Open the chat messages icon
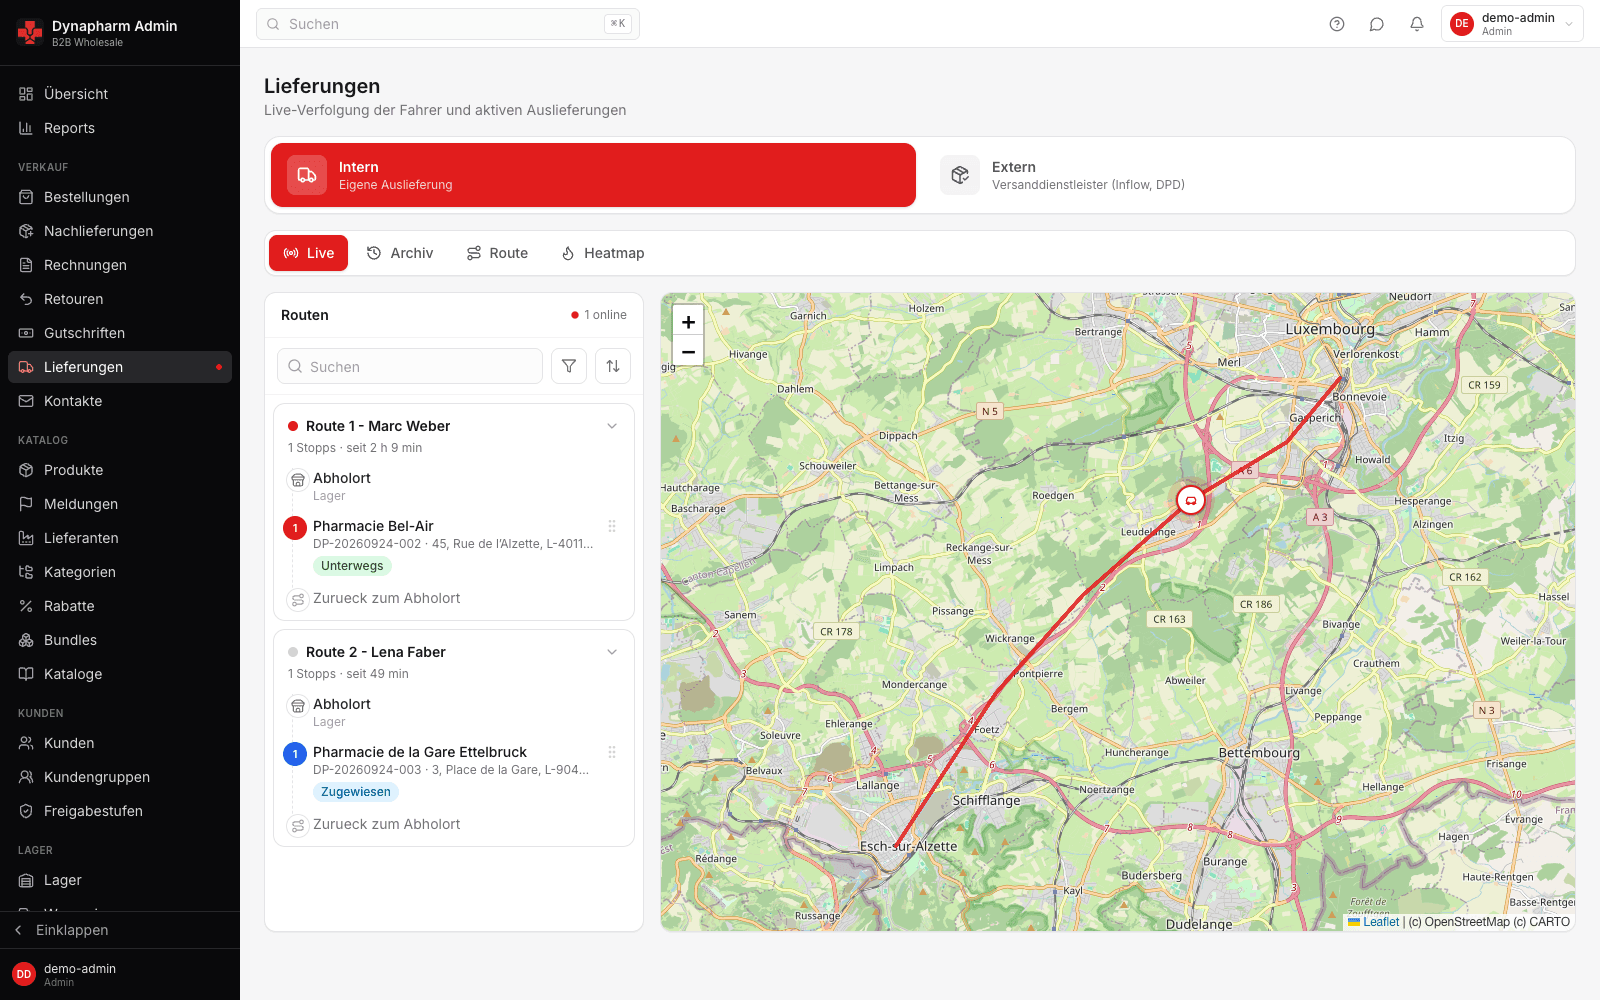This screenshot has width=1600, height=1000. (1377, 24)
